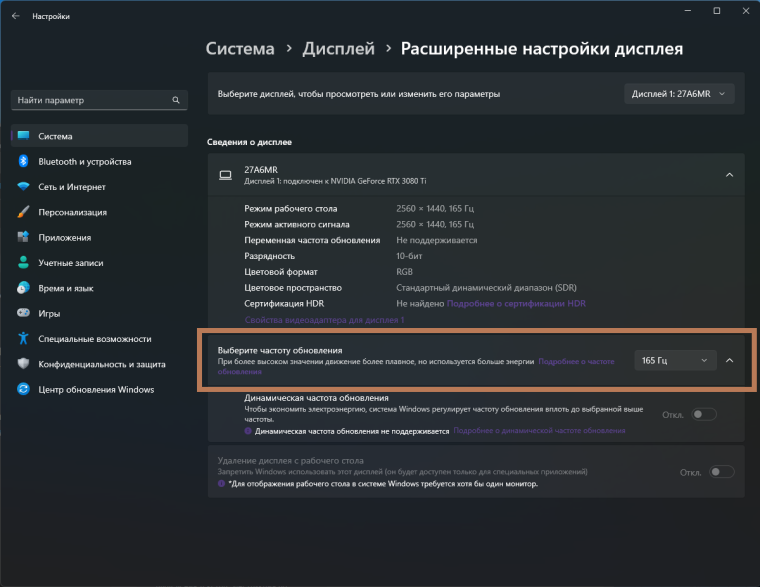Open Система in the sidebar
Viewport: 760px width, 587px height.
(99, 136)
